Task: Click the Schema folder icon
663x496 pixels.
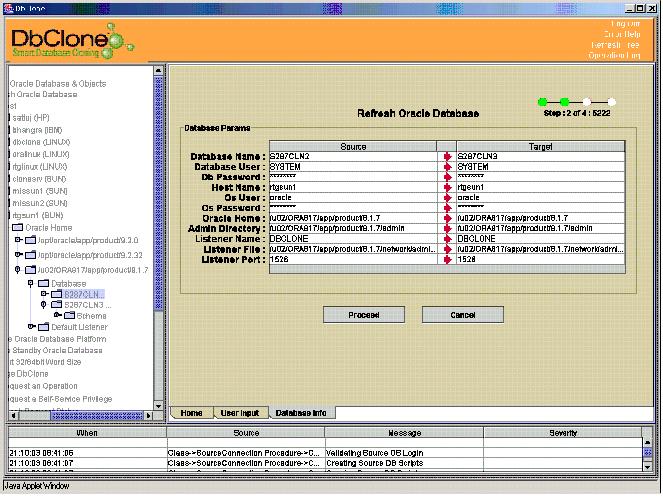Action: coord(69,315)
